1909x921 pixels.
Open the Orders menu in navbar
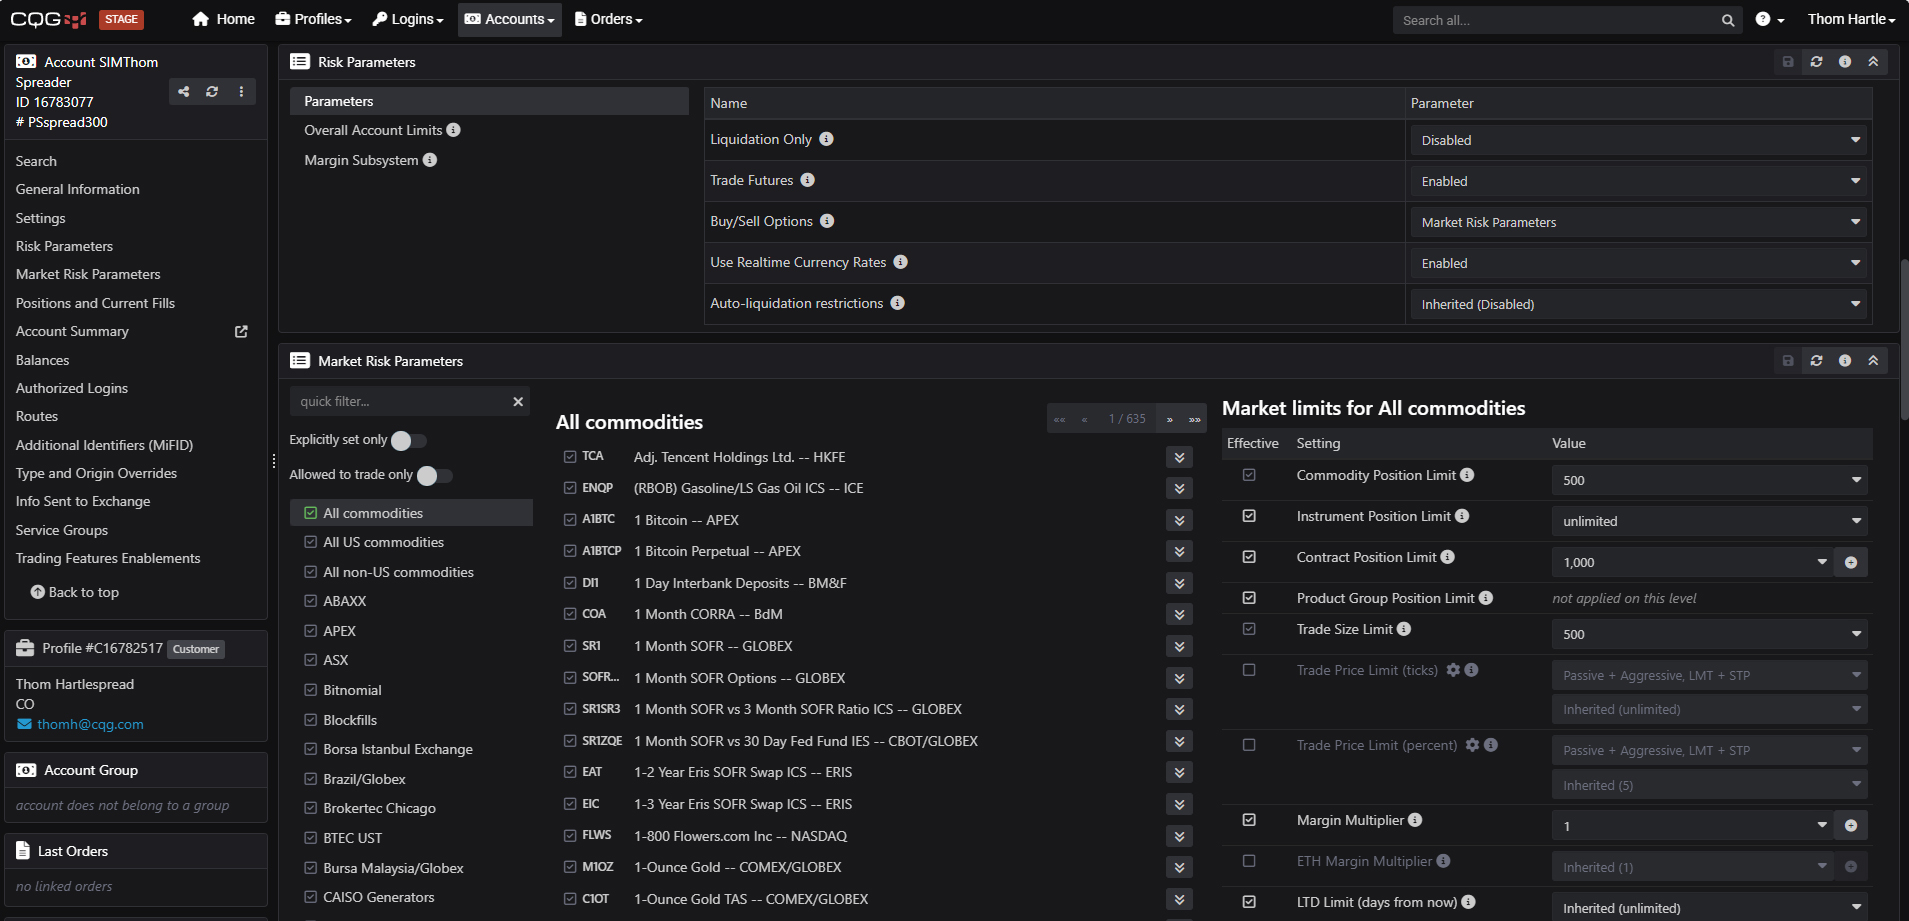point(608,19)
